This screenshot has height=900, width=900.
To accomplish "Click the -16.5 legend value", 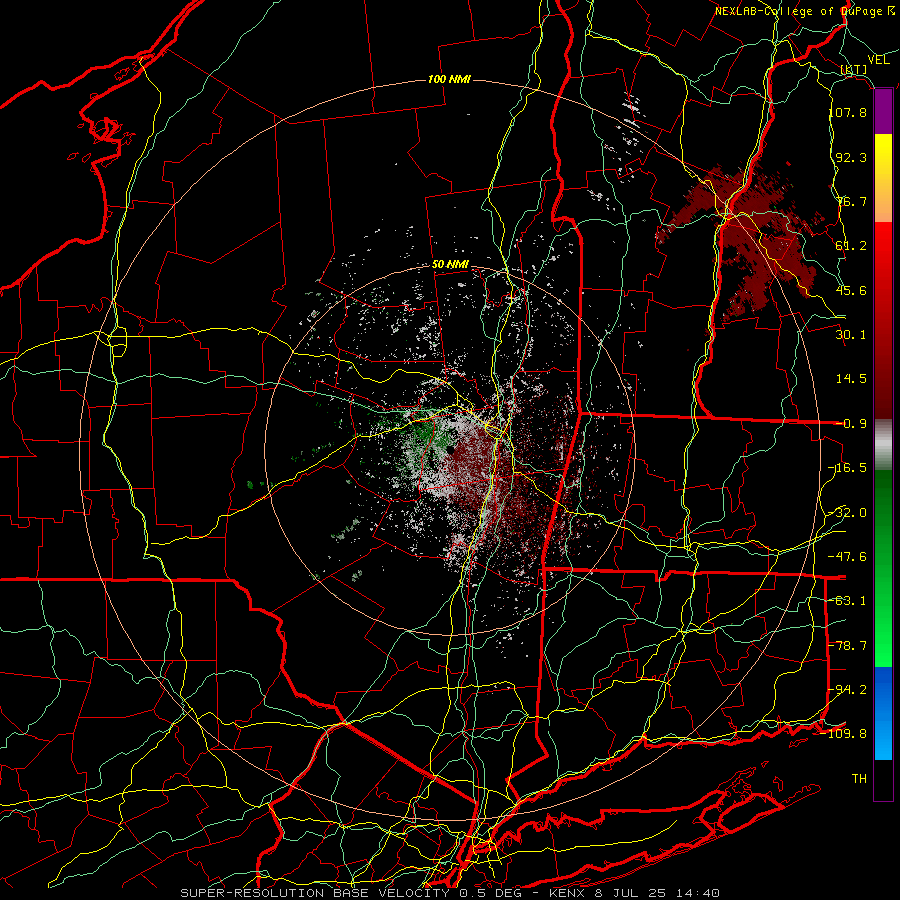I will coord(848,468).
